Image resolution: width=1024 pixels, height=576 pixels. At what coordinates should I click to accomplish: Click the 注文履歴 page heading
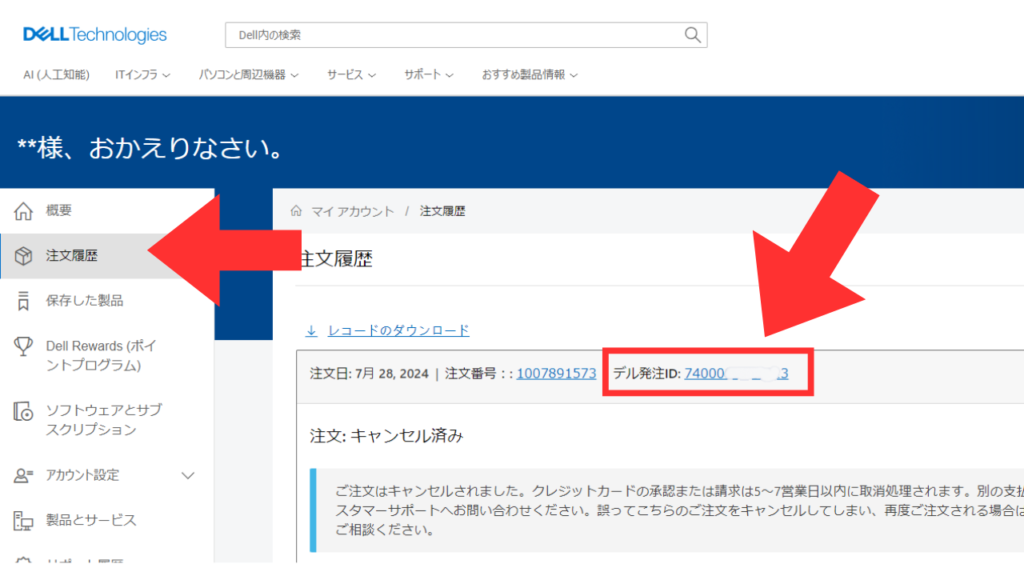(336, 259)
